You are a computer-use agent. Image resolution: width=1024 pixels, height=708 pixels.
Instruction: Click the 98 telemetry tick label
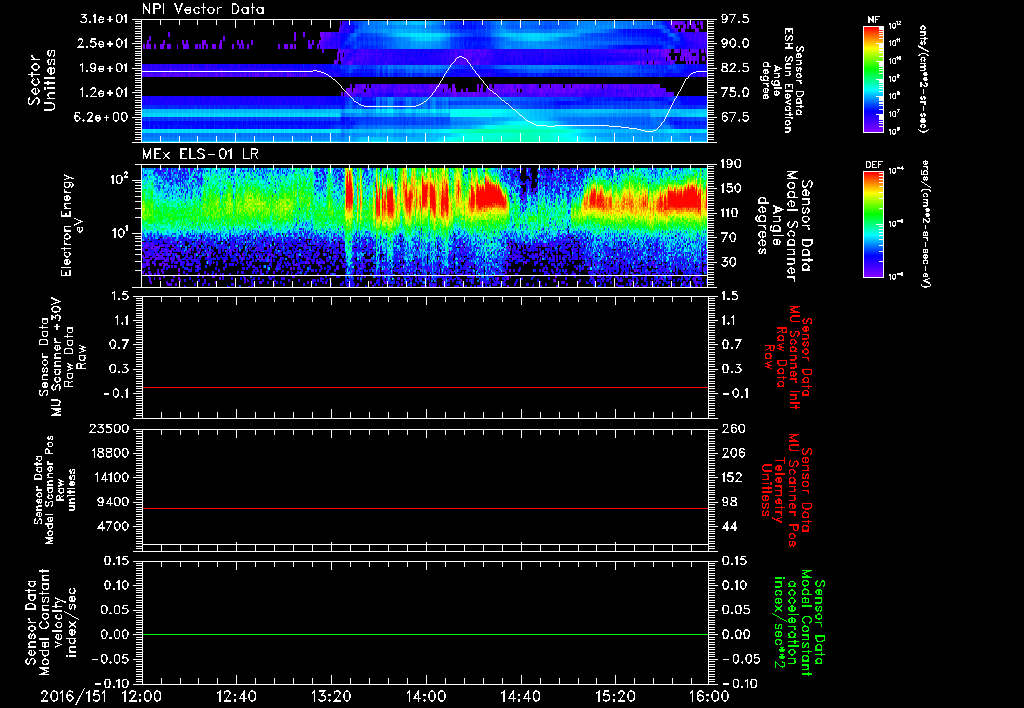(x=729, y=502)
